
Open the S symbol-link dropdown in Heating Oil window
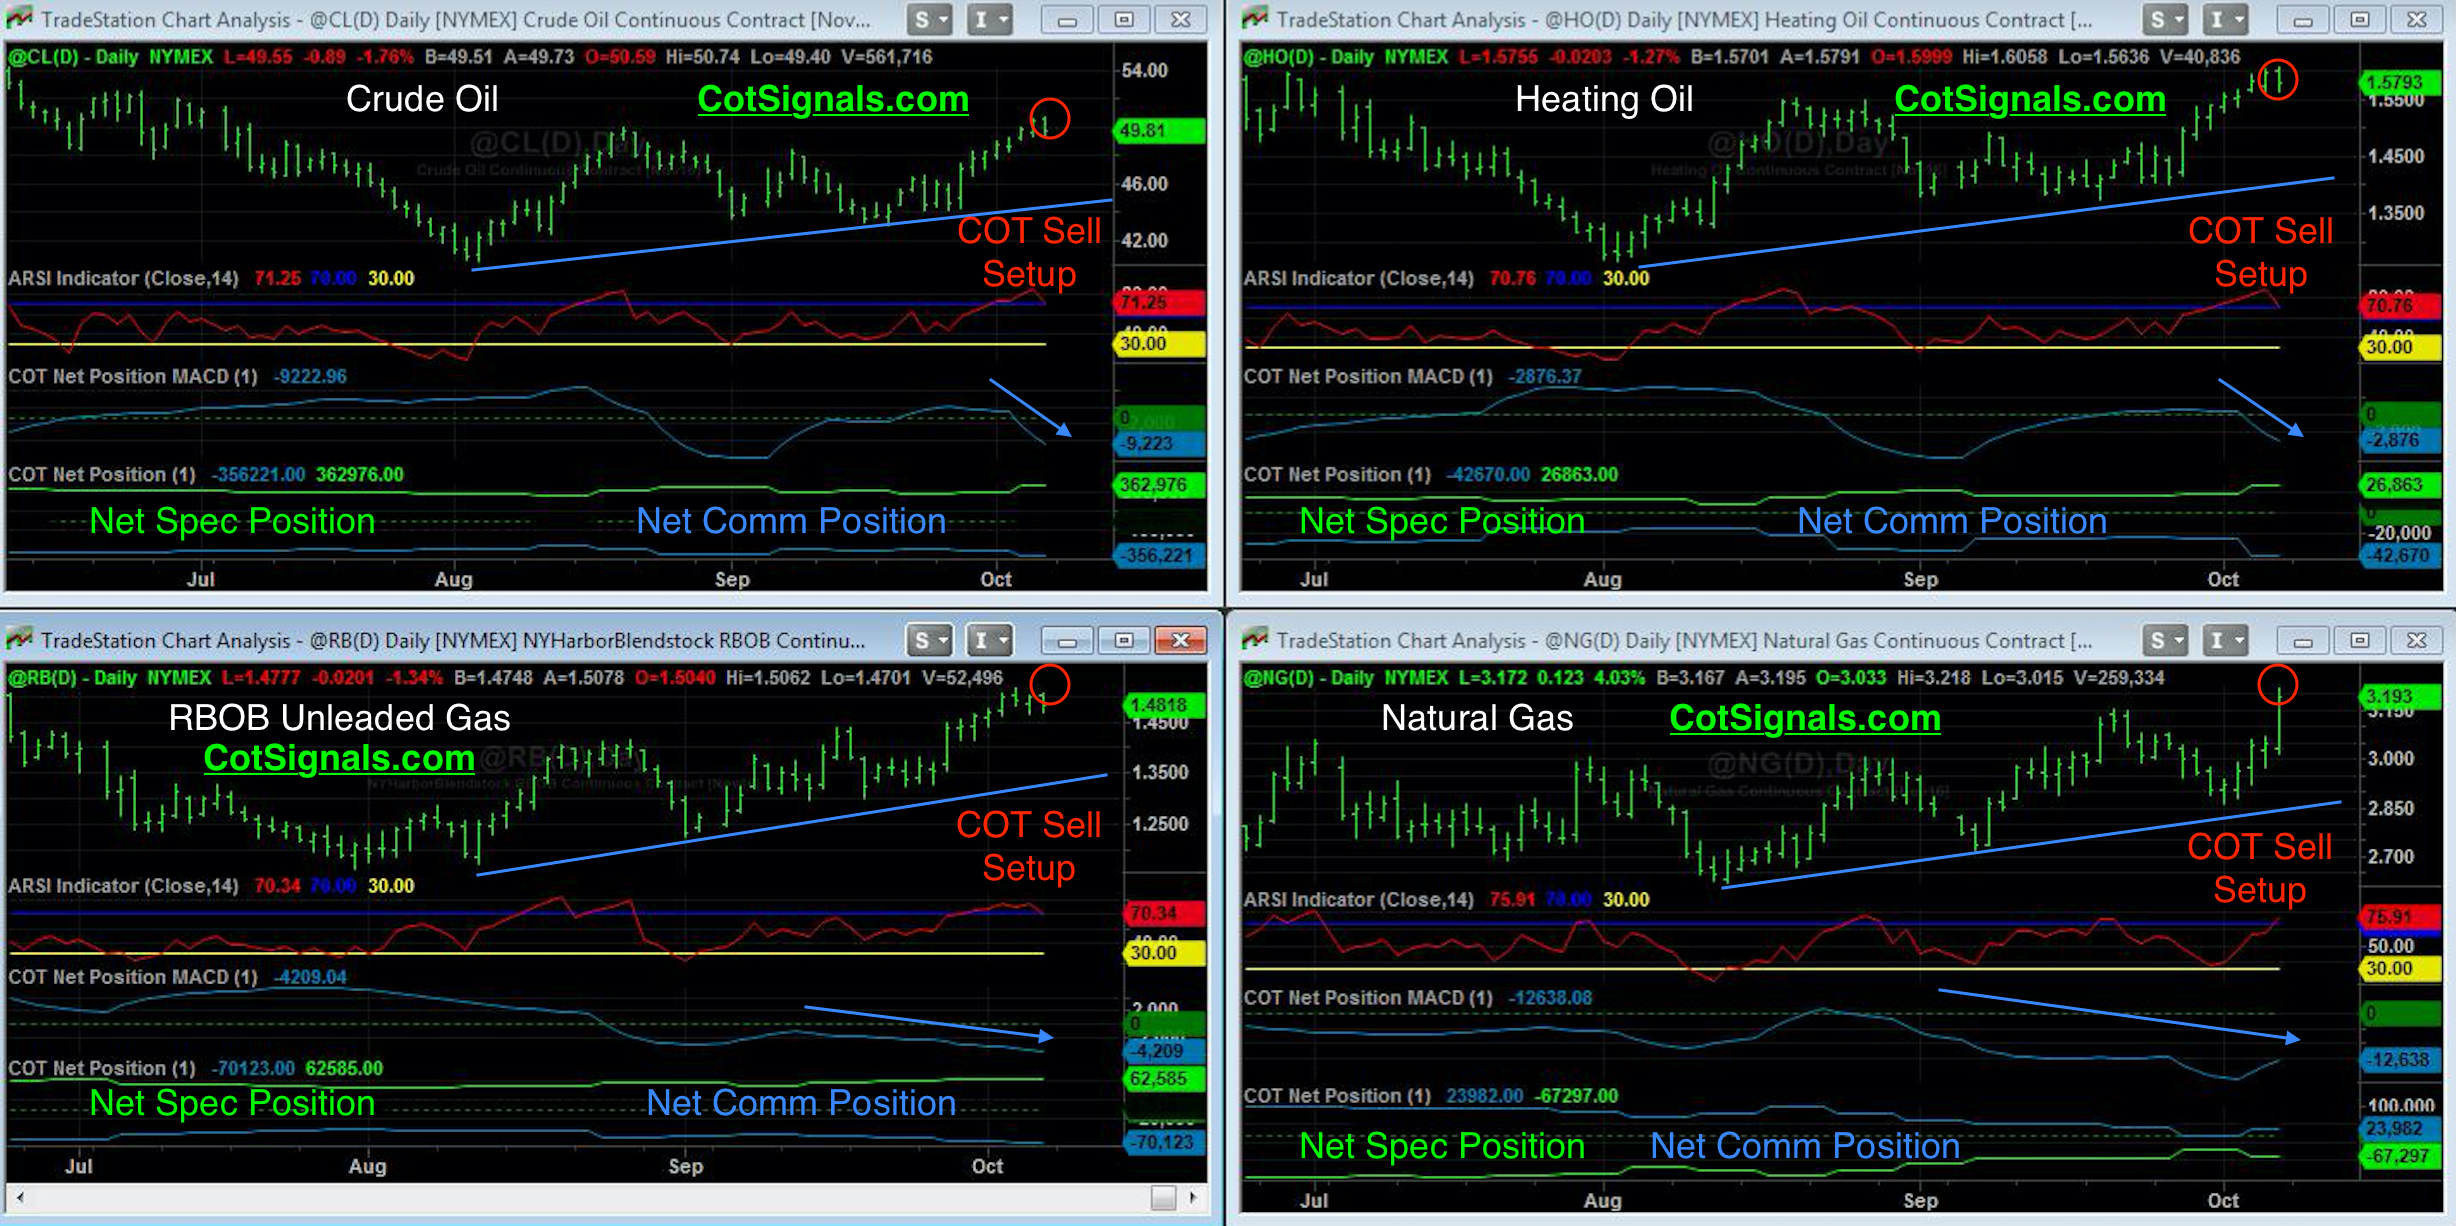point(2165,19)
